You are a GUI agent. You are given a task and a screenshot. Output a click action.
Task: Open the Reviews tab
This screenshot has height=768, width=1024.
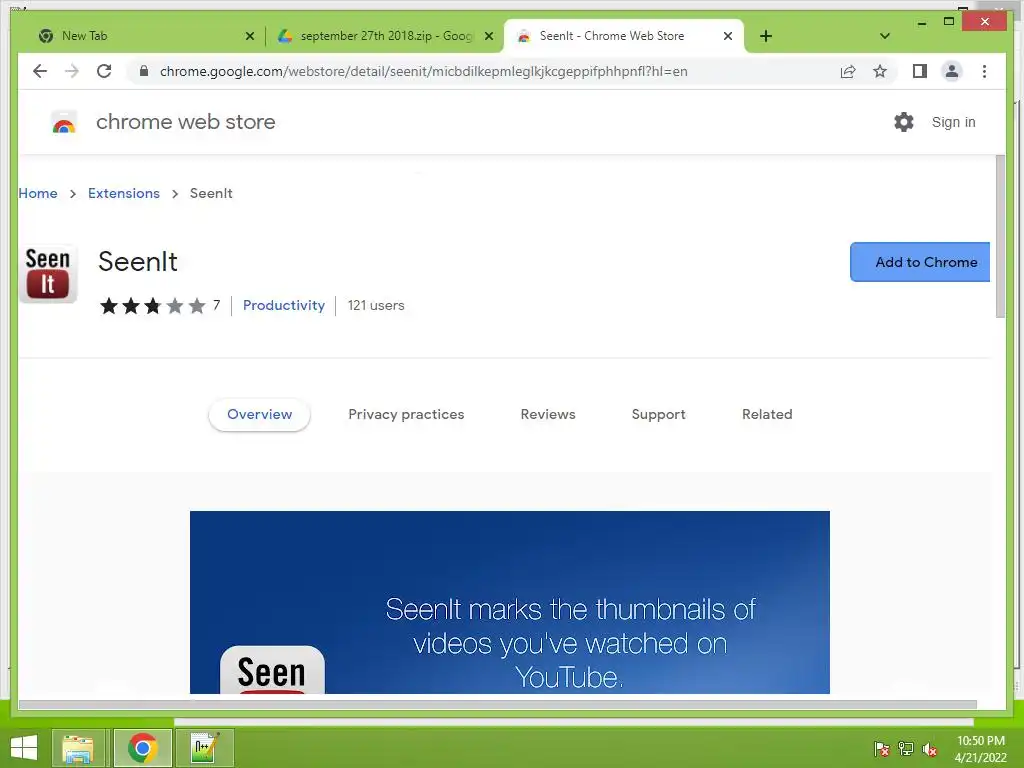[x=548, y=415]
